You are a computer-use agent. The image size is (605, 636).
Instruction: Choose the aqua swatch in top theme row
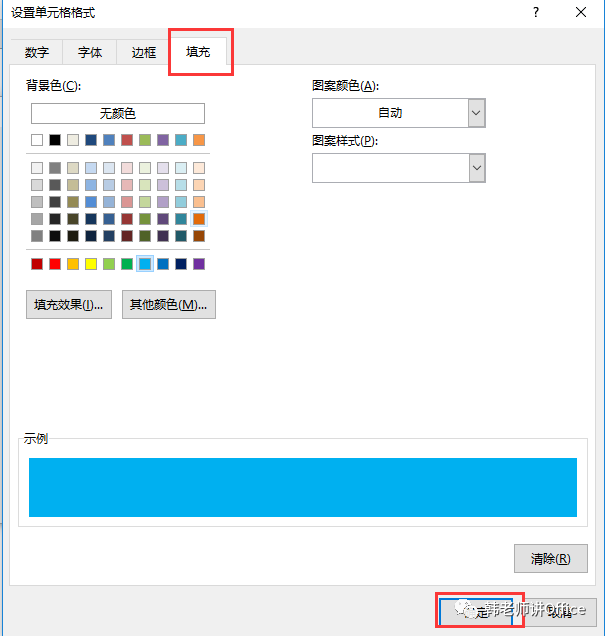pyautogui.click(x=181, y=140)
